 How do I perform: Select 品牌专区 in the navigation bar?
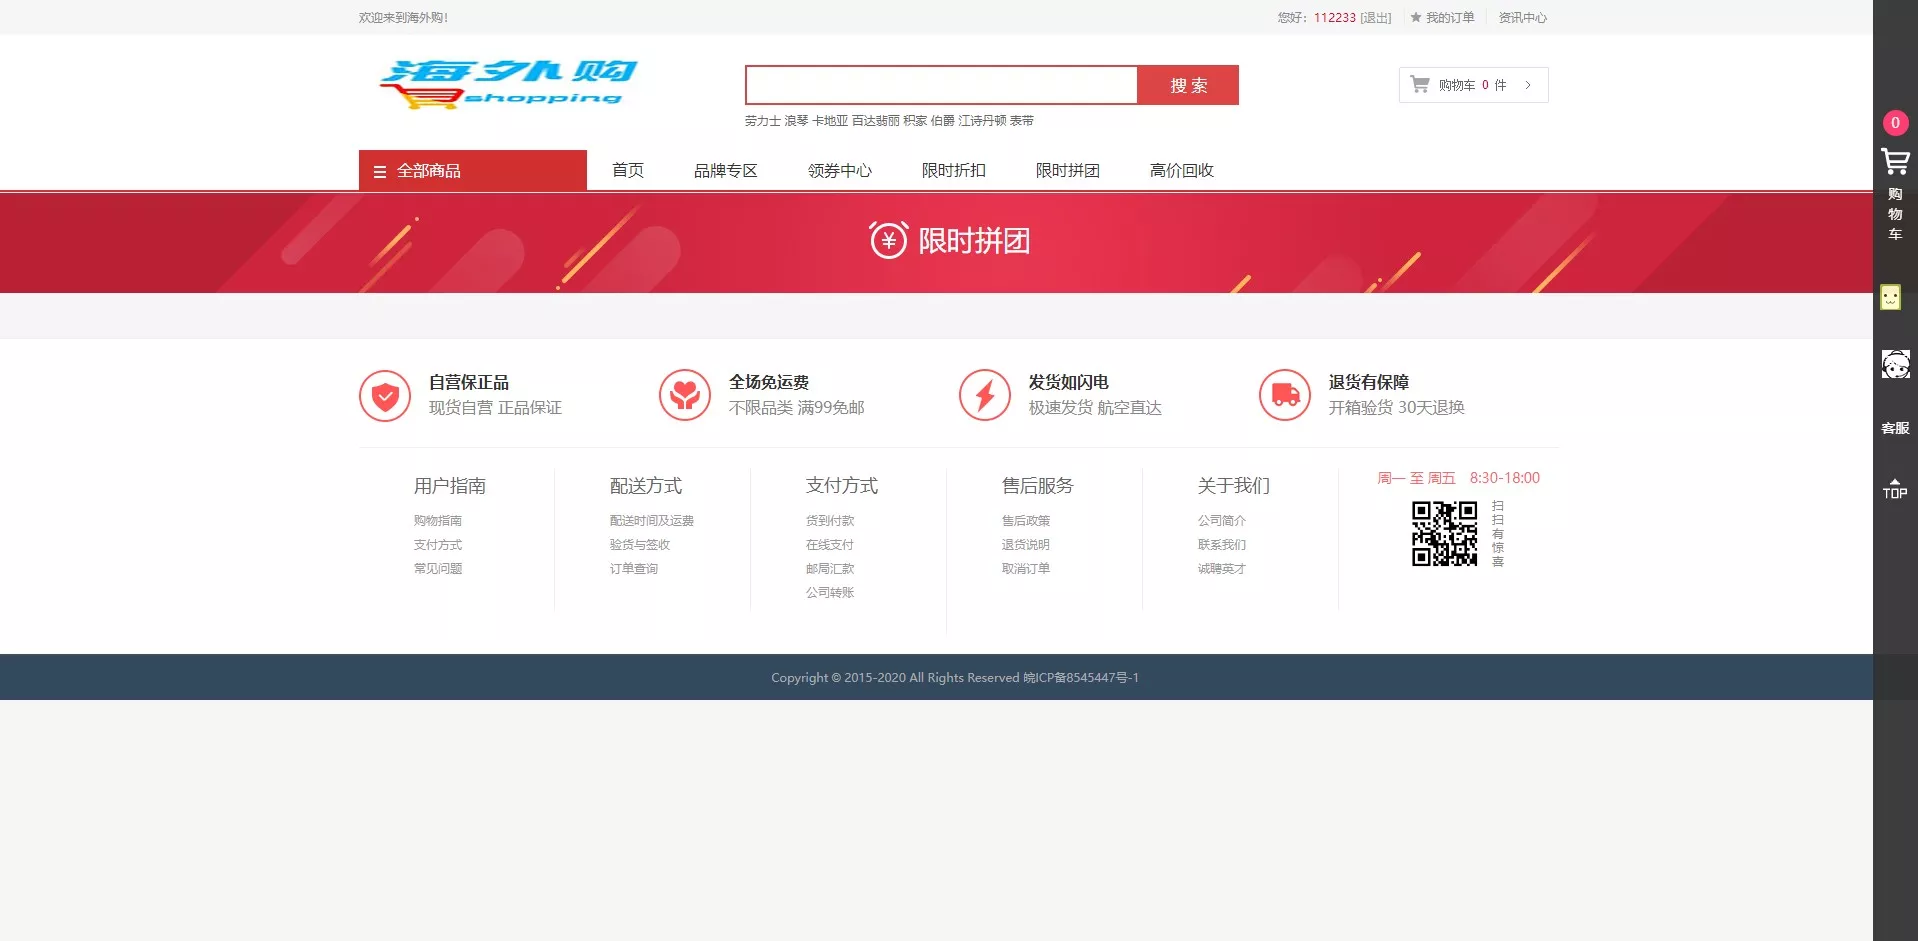725,171
